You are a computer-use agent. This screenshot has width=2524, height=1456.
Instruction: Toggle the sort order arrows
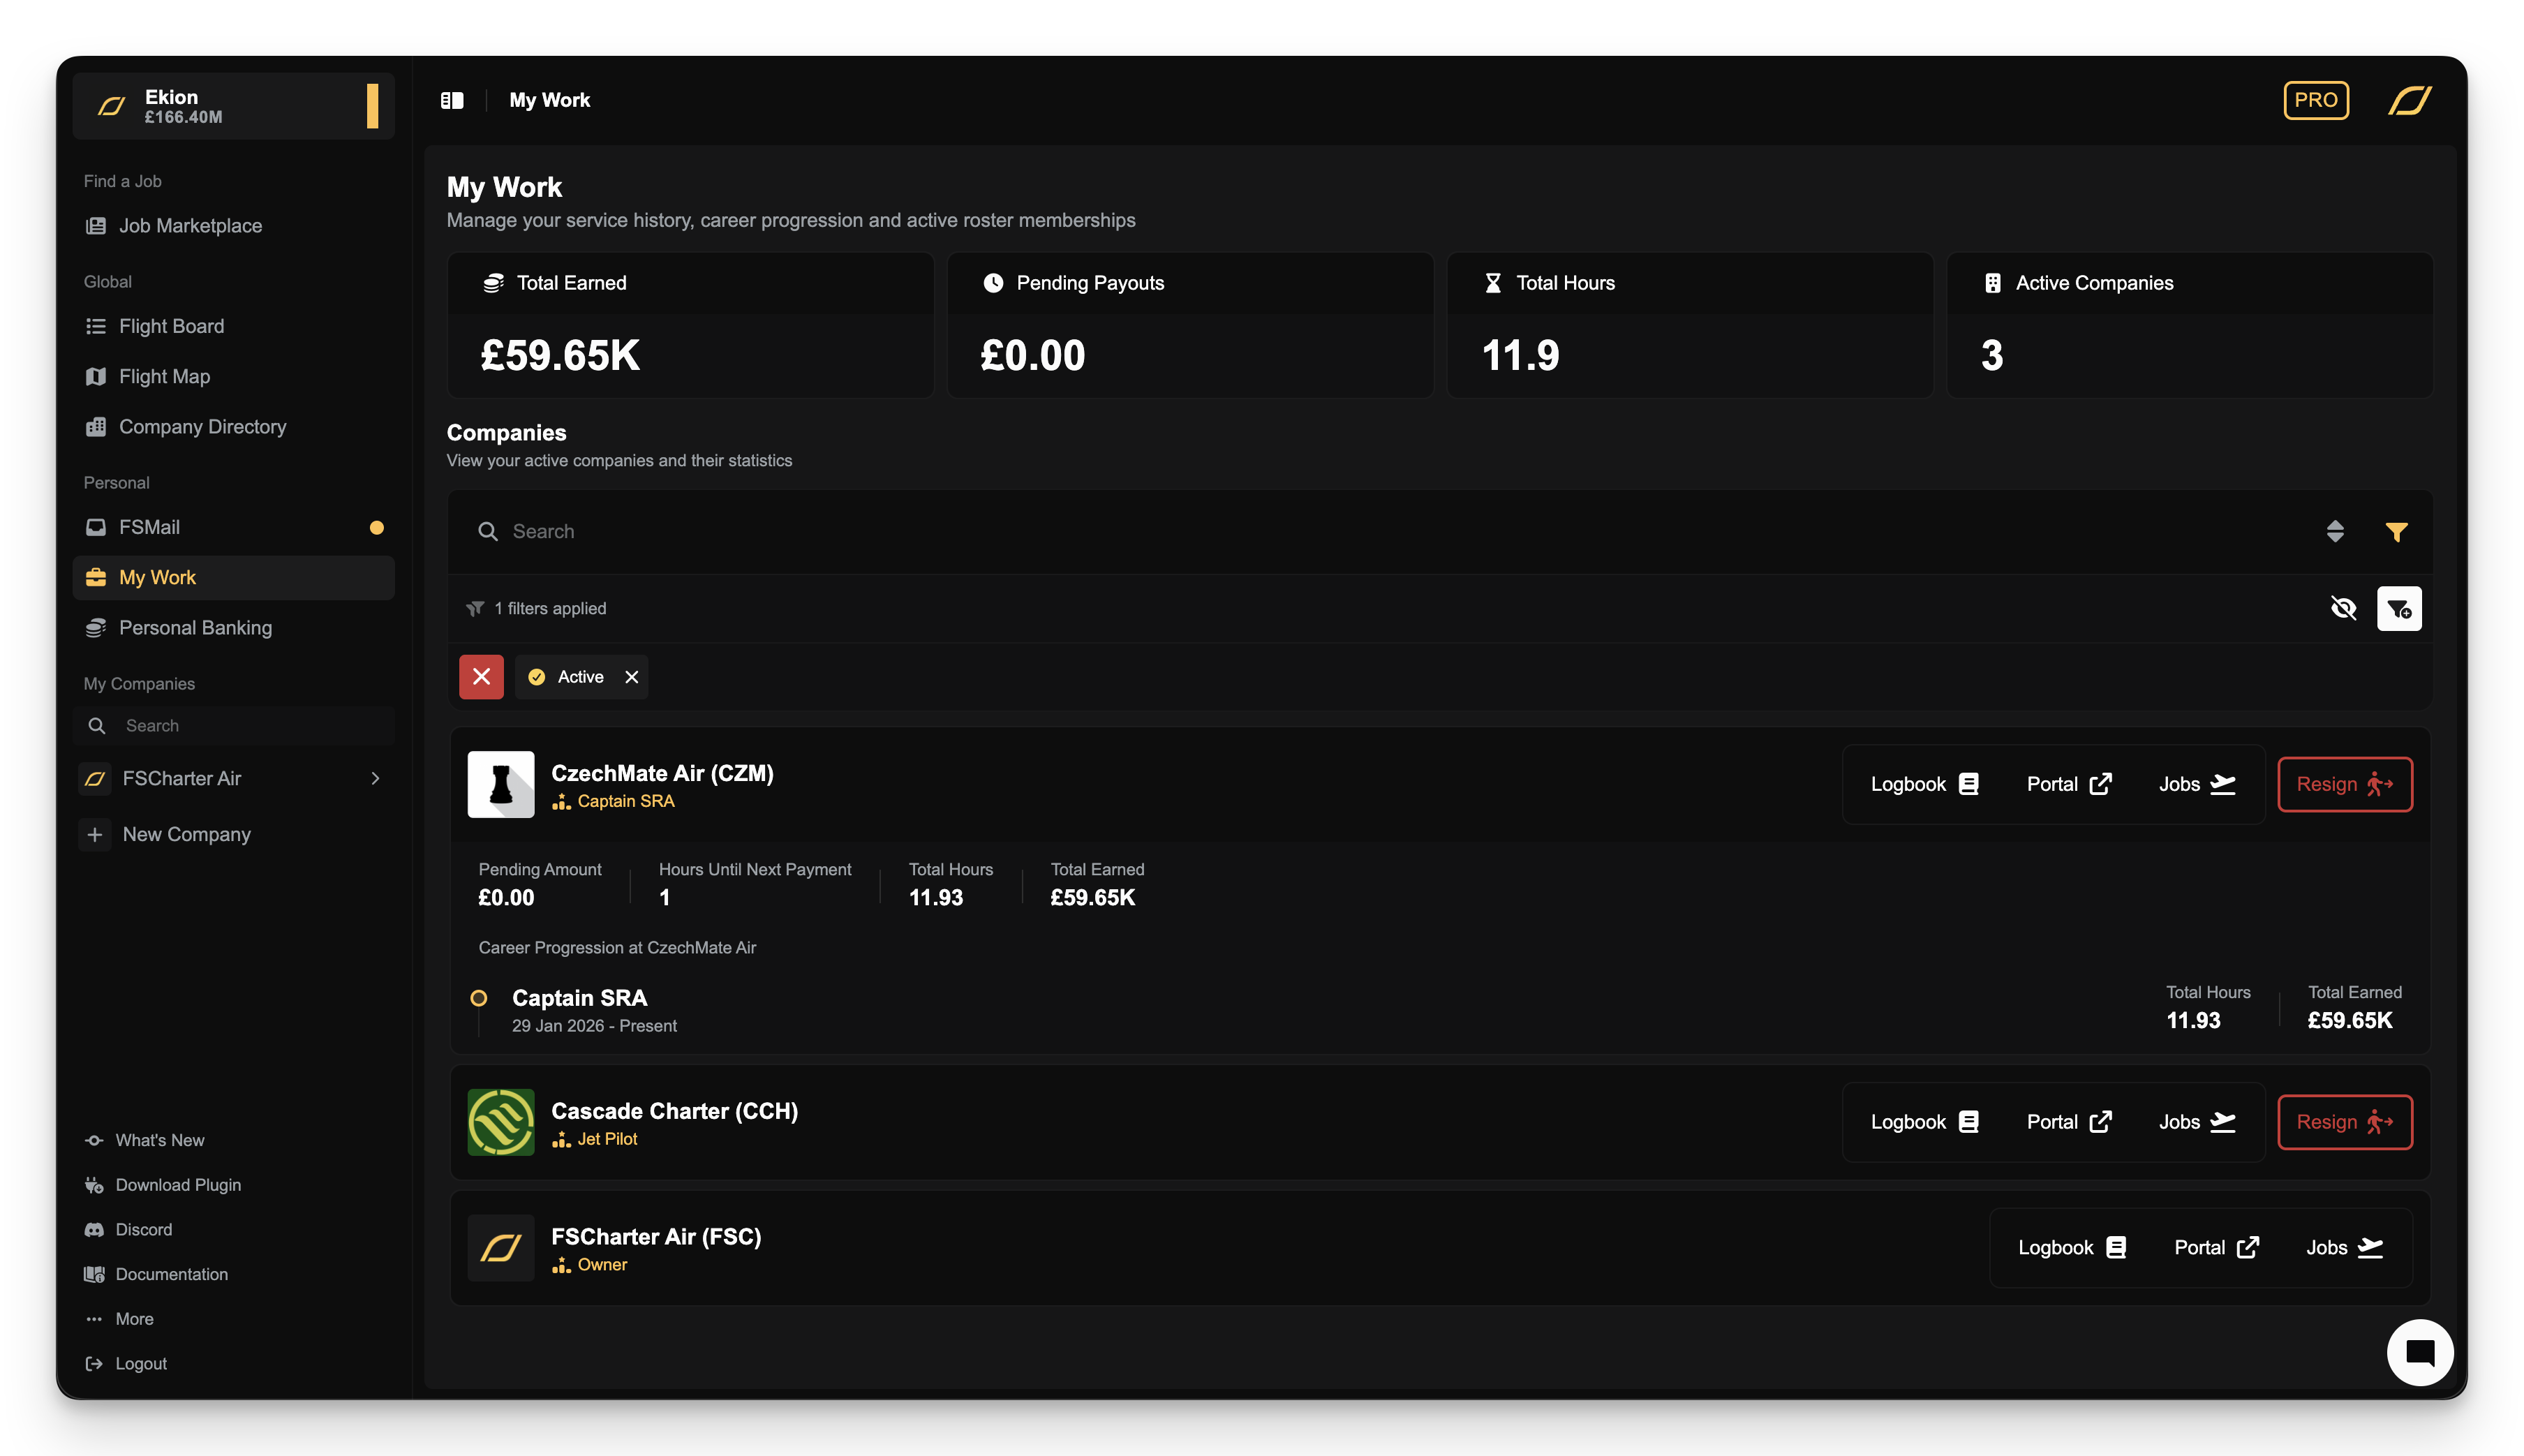(2335, 531)
